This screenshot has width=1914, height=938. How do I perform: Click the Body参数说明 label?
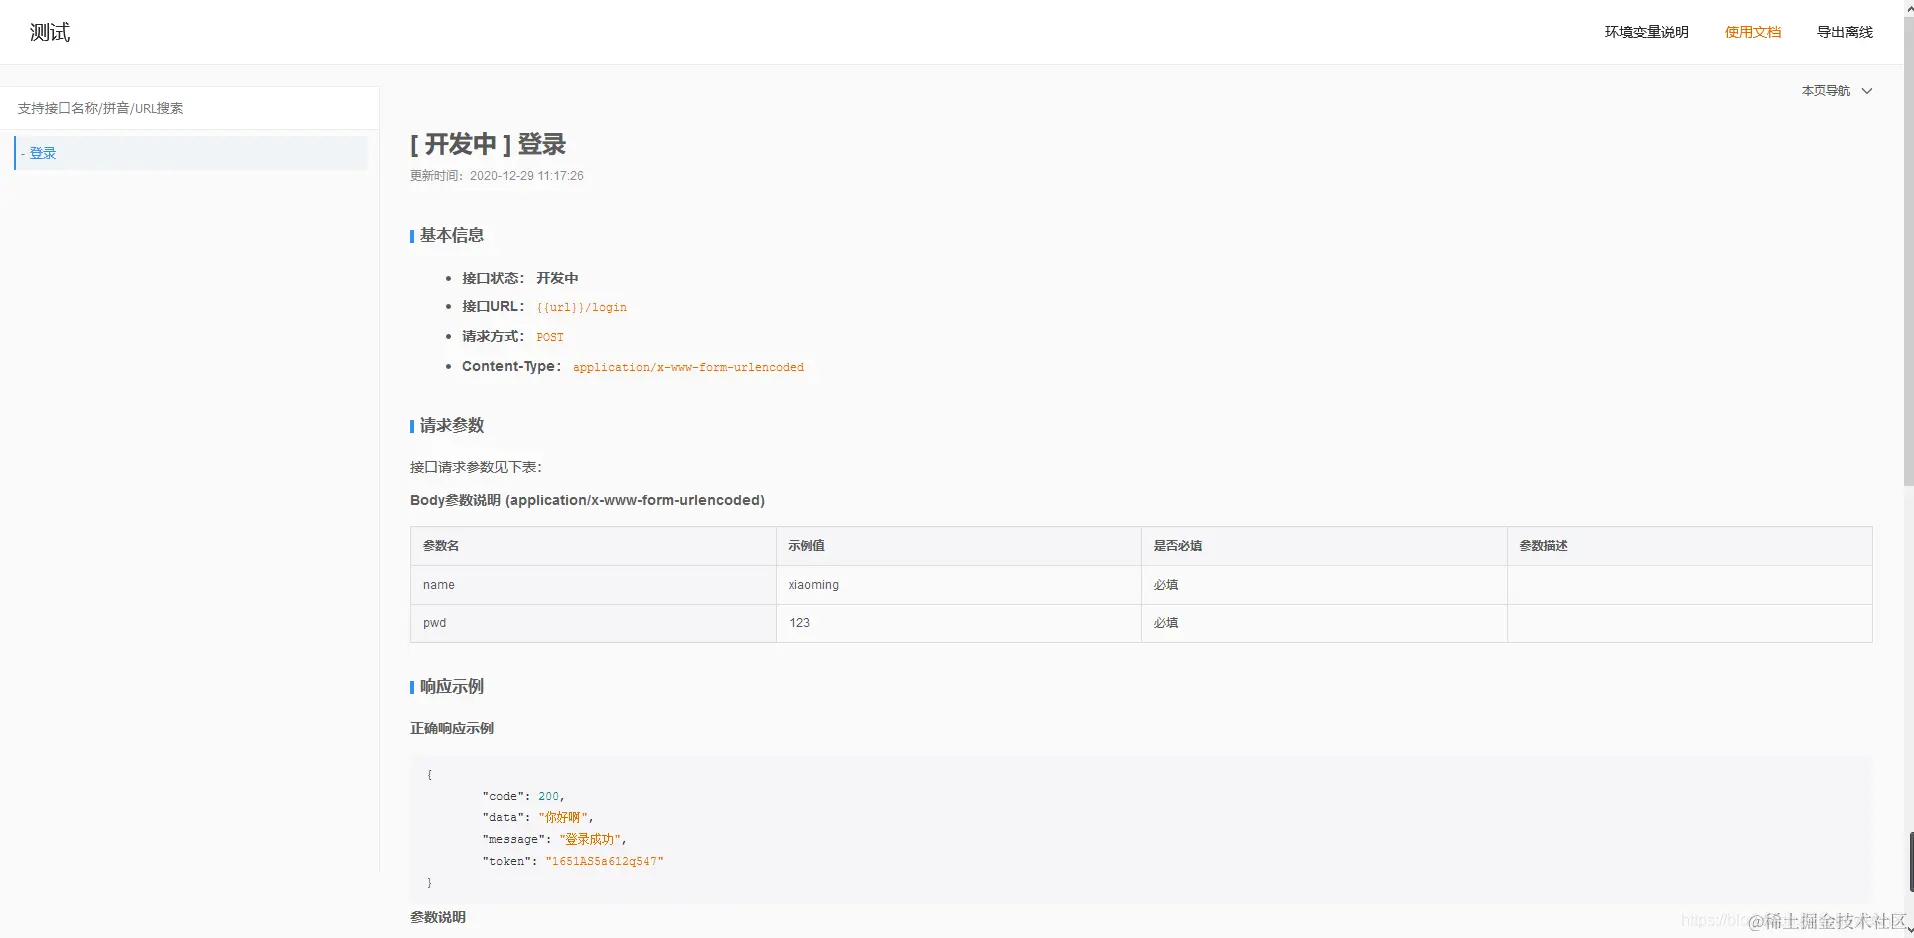587,500
